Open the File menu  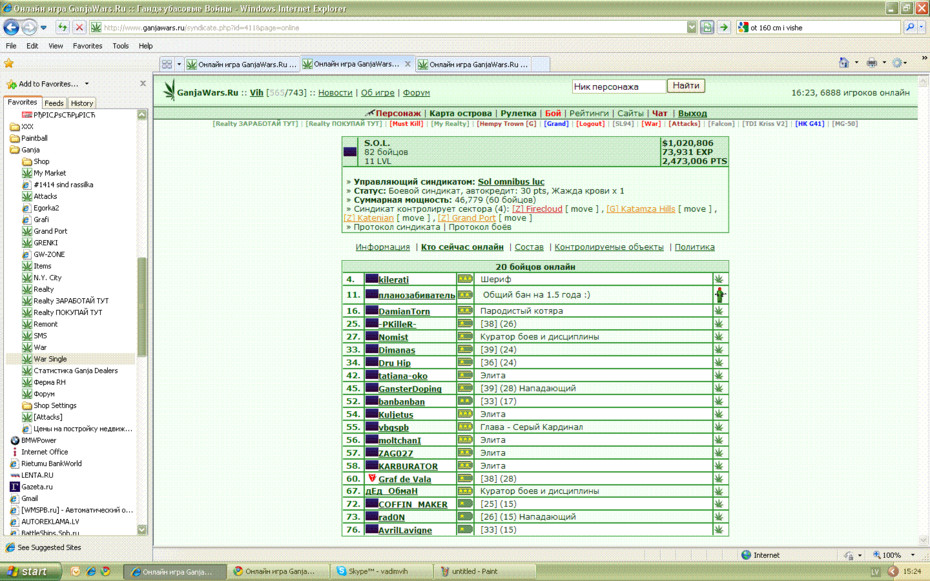pos(11,46)
